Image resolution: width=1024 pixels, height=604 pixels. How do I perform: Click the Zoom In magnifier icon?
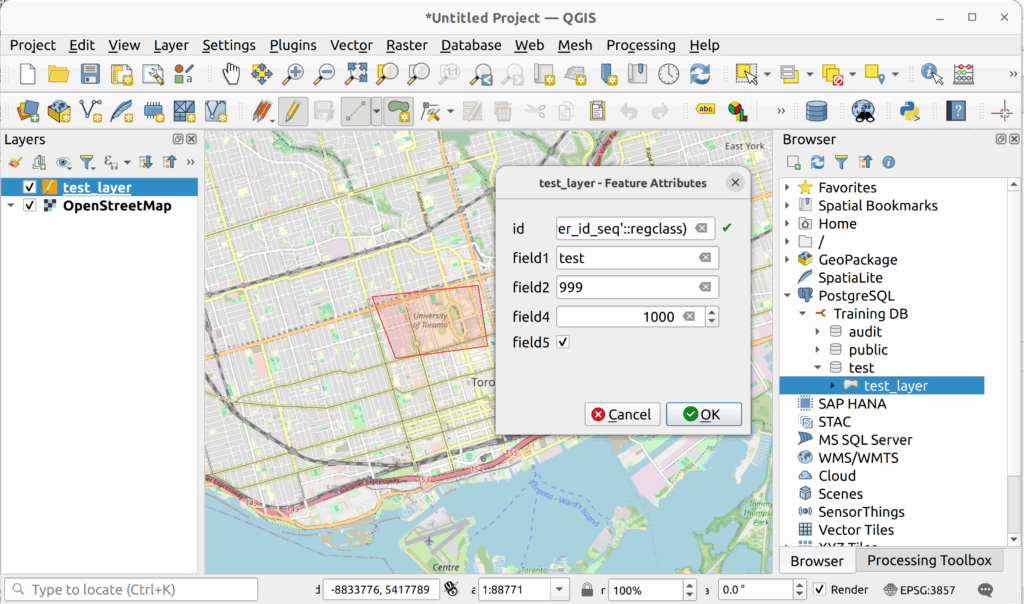(293, 74)
